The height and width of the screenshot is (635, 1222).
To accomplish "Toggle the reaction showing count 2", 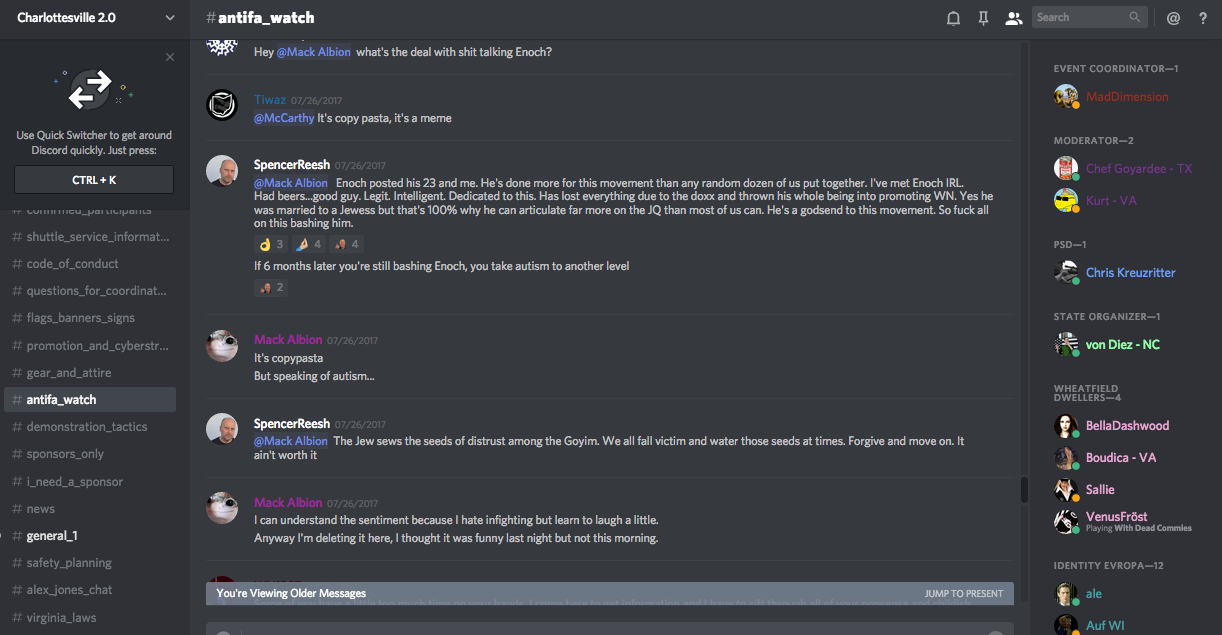I will coord(271,288).
